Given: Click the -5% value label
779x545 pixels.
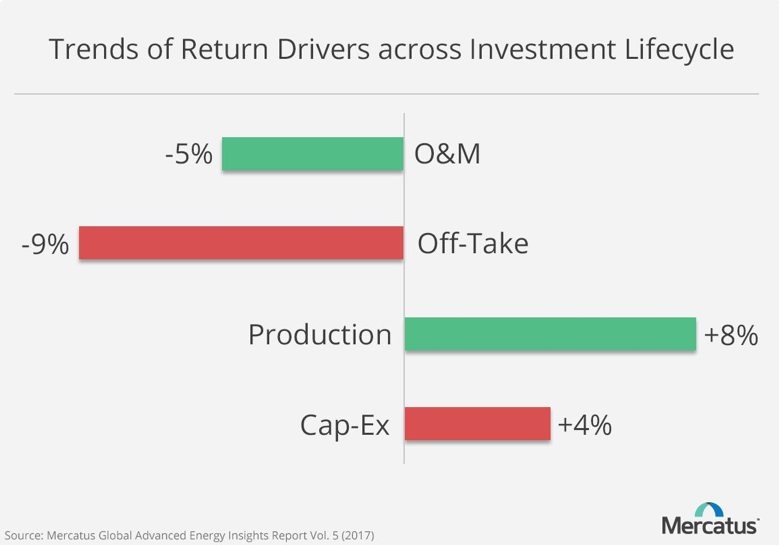Looking at the screenshot, I should (189, 154).
